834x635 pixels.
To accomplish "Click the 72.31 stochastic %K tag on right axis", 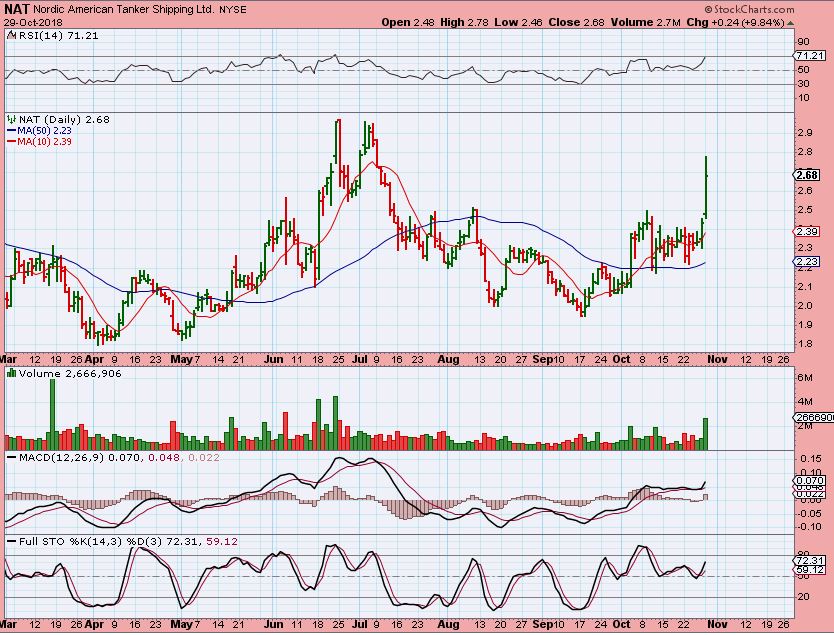I will click(x=810, y=561).
